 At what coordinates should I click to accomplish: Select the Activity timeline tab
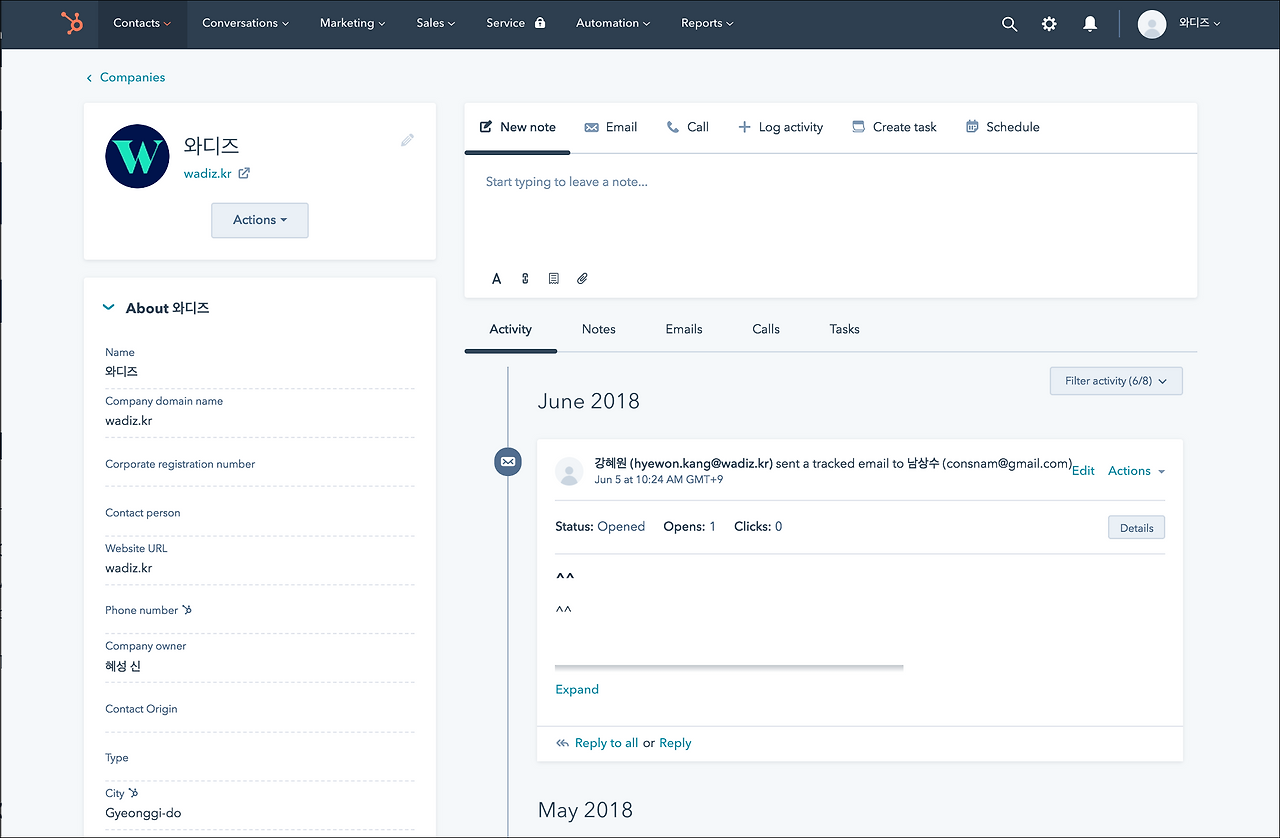[x=511, y=329]
